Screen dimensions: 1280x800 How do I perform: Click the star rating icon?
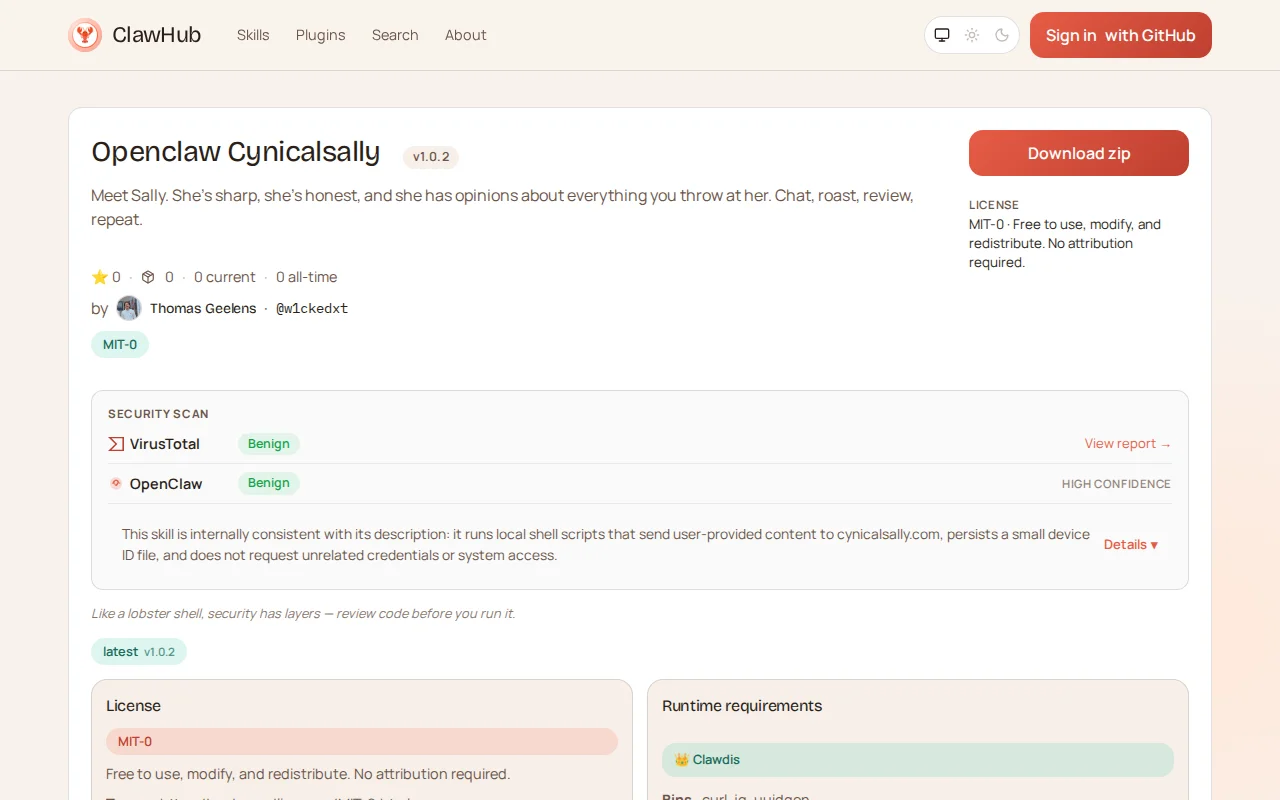point(100,277)
